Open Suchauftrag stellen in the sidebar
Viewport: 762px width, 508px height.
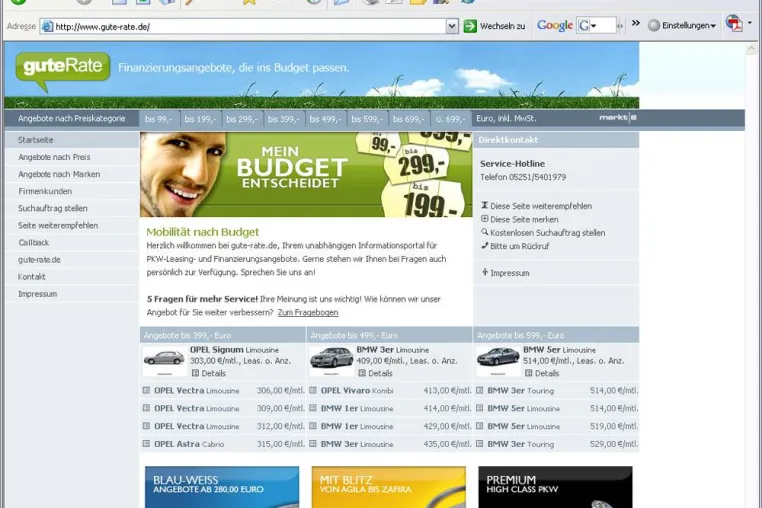pyautogui.click(x=71, y=208)
